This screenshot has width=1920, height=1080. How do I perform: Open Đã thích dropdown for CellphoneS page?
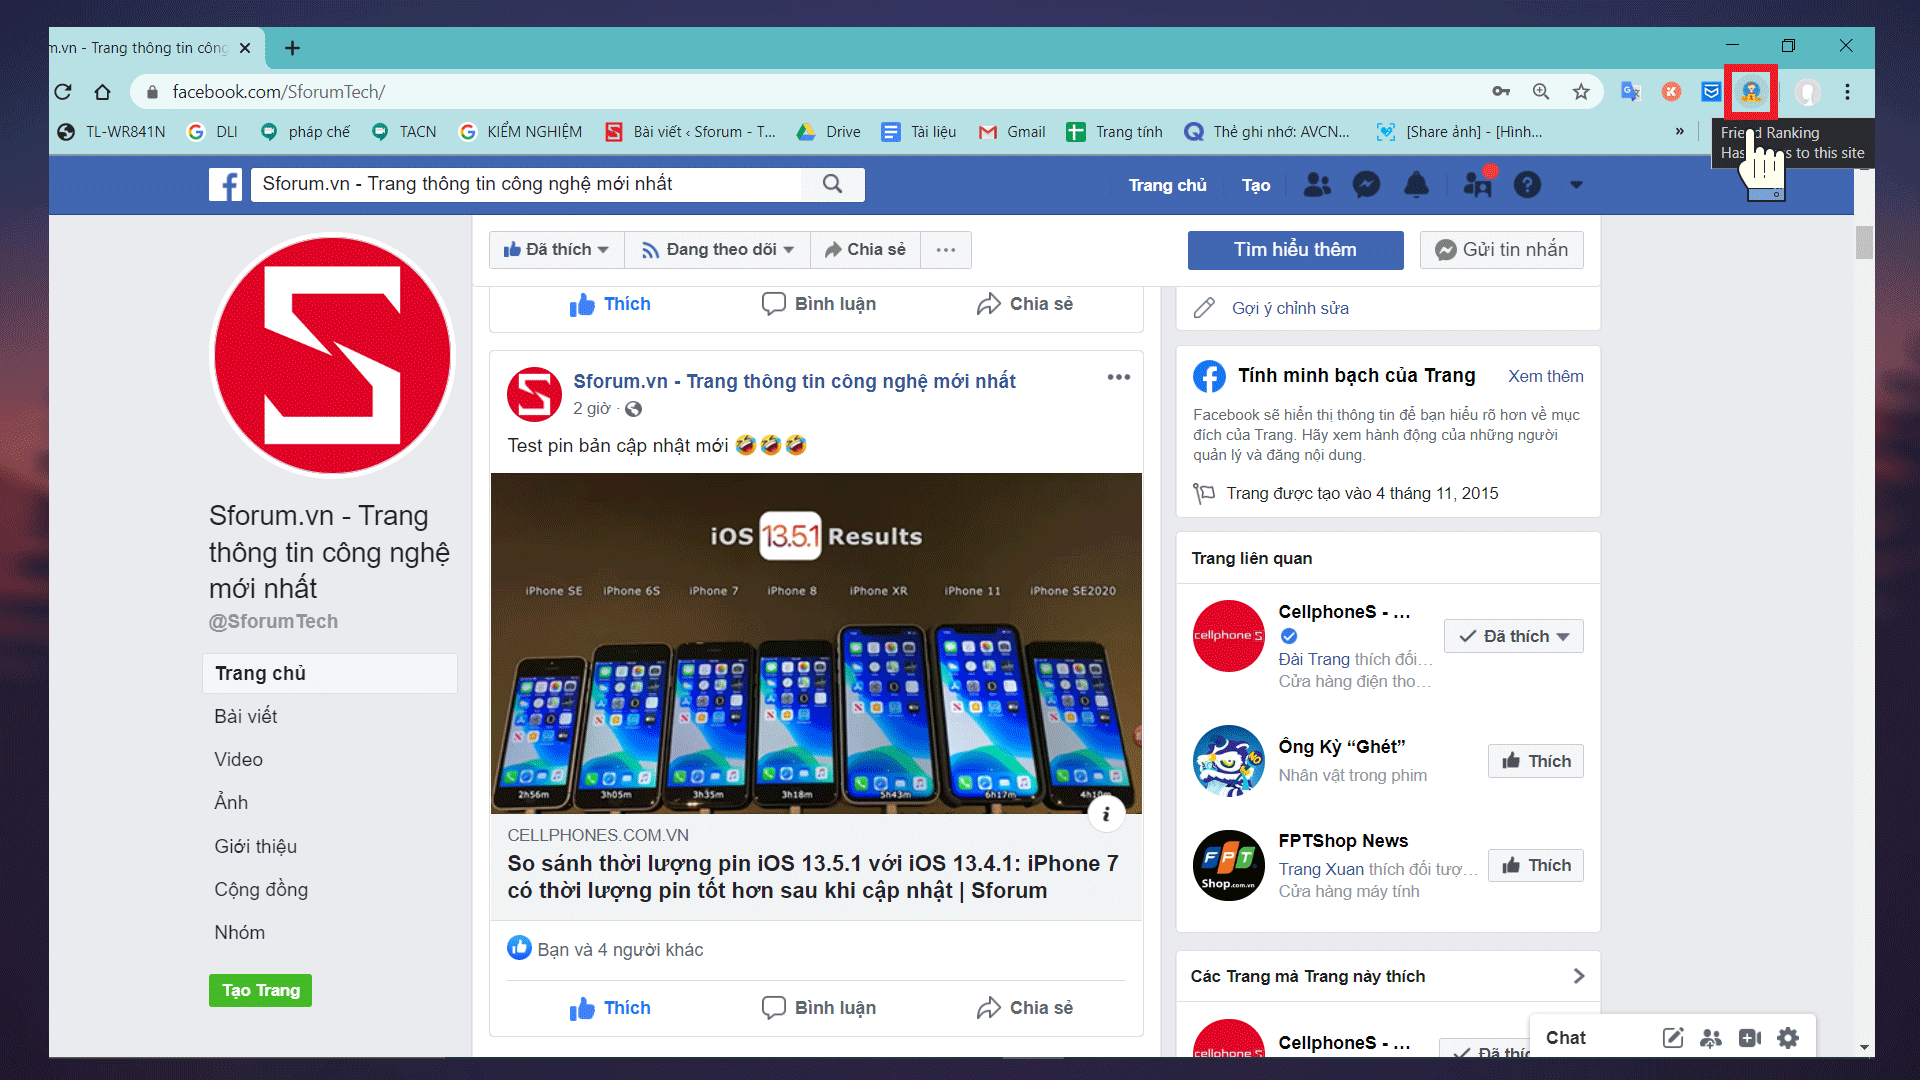[x=1514, y=636]
